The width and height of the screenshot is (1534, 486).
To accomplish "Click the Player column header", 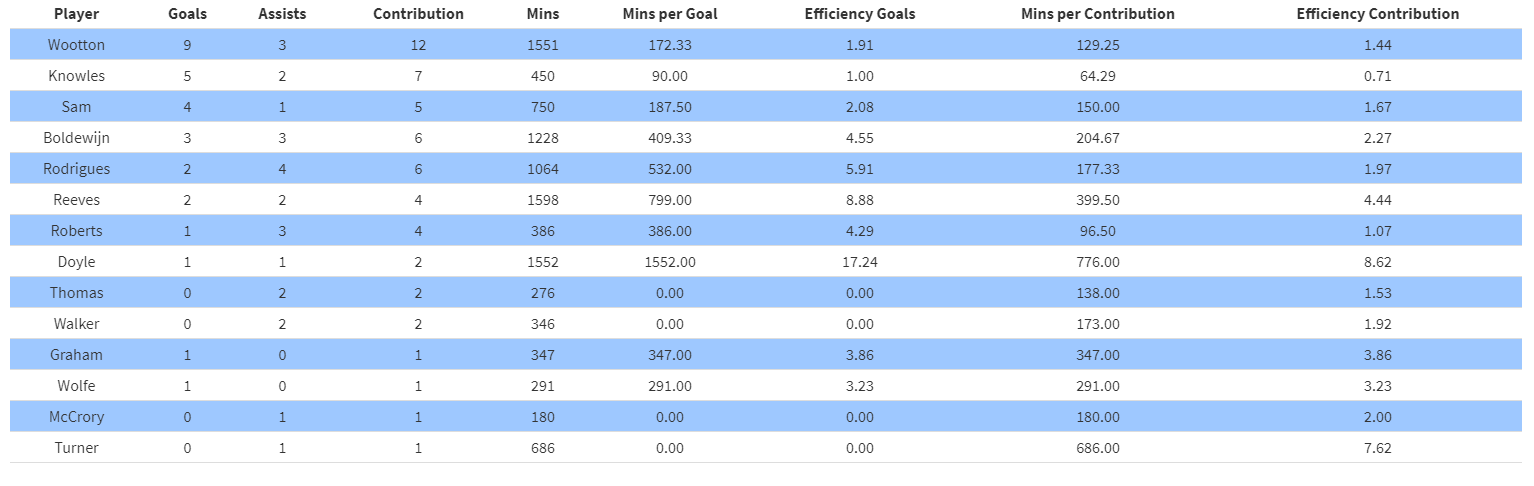I will coord(76,14).
